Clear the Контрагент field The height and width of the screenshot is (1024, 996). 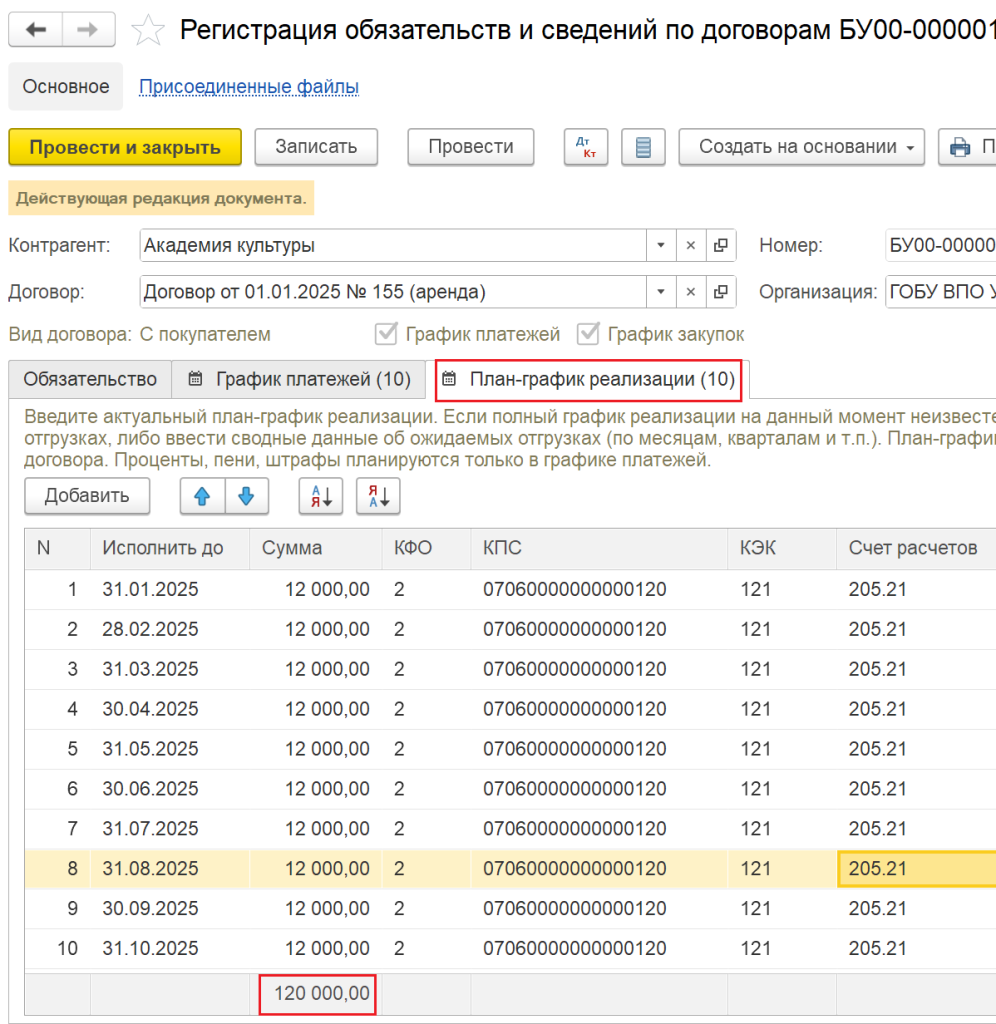[x=690, y=246]
